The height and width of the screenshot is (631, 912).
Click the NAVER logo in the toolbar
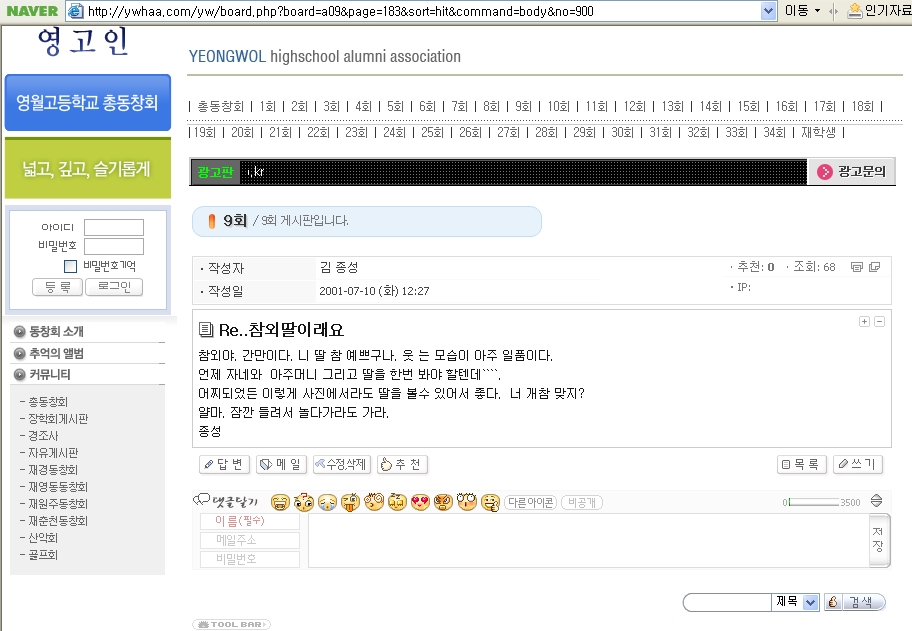(x=32, y=10)
